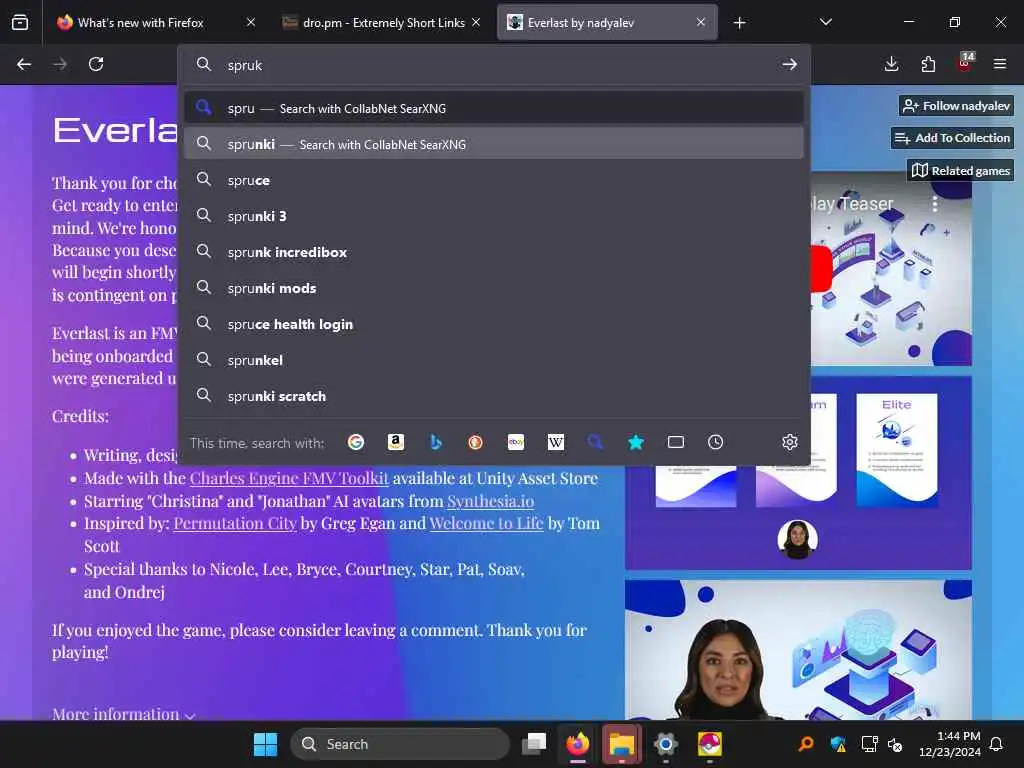1024x768 pixels.
Task: Open Task View on the taskbar
Action: pyautogui.click(x=534, y=744)
